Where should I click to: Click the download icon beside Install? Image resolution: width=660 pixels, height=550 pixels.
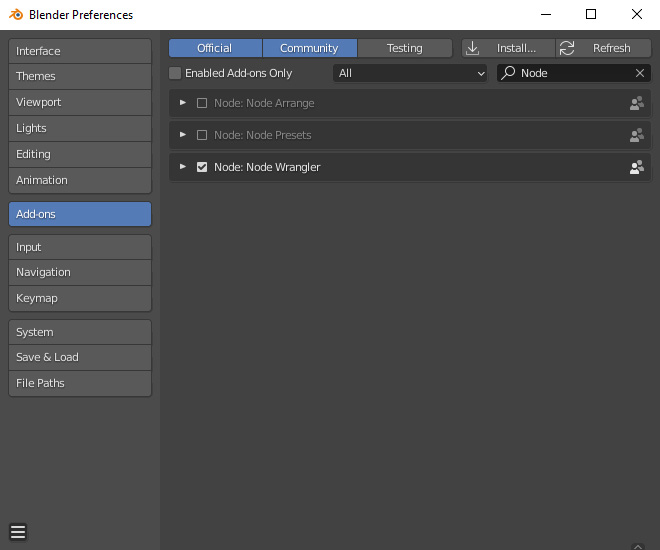point(473,48)
